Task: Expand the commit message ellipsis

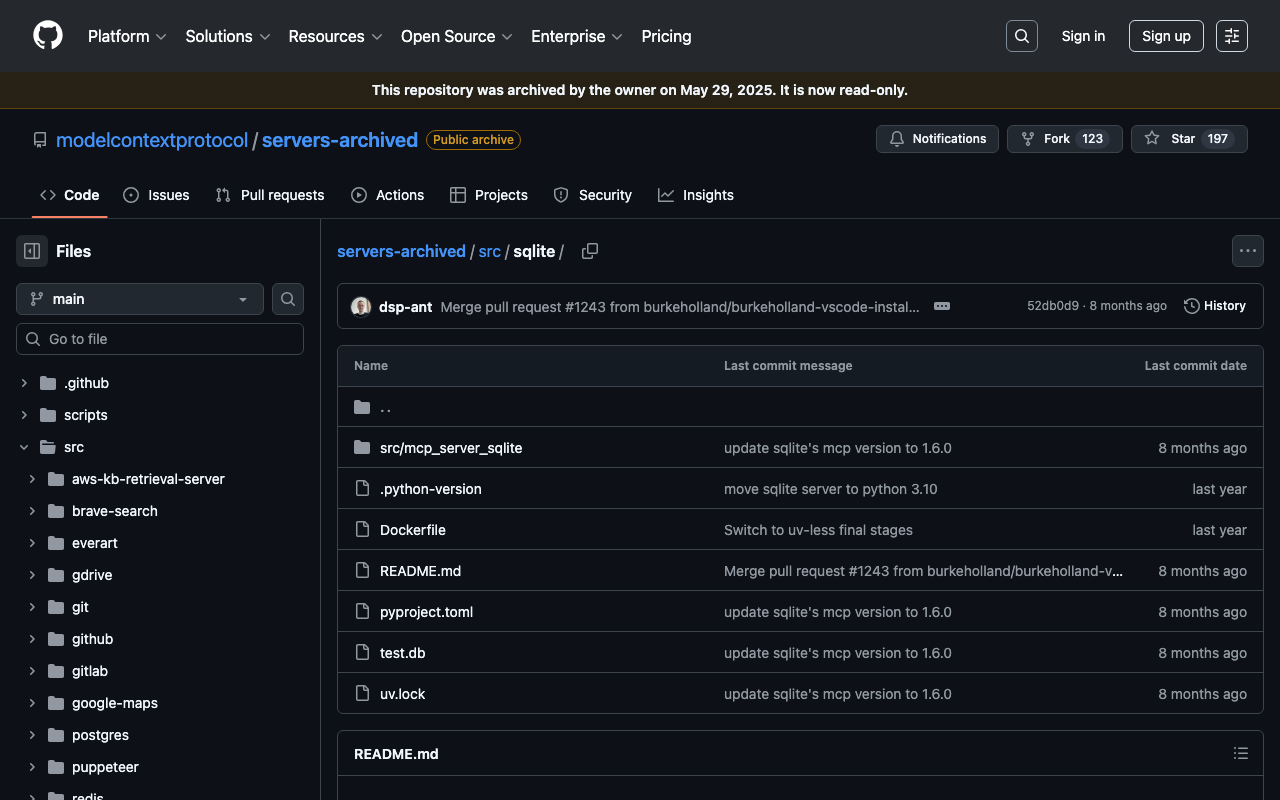Action: pos(942,306)
